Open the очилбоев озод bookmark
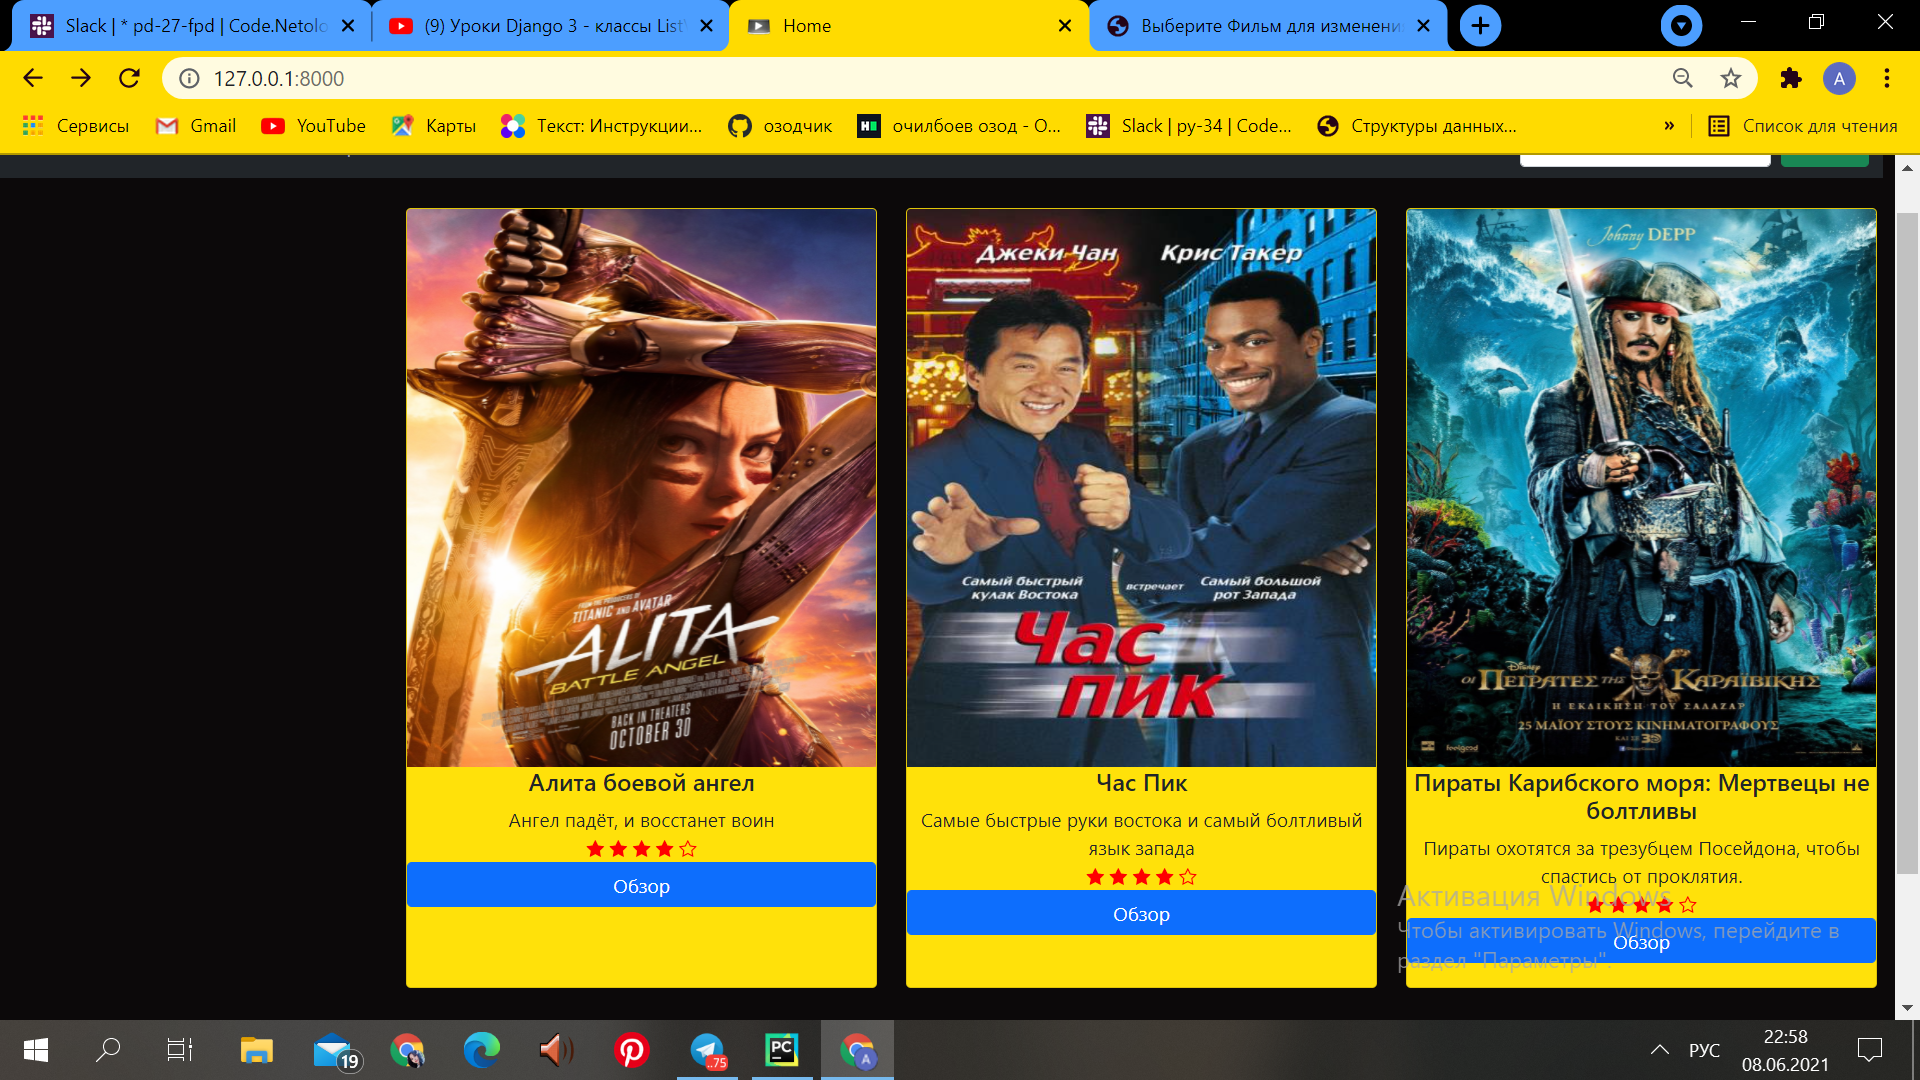Image resolution: width=1920 pixels, height=1080 pixels. click(x=959, y=126)
